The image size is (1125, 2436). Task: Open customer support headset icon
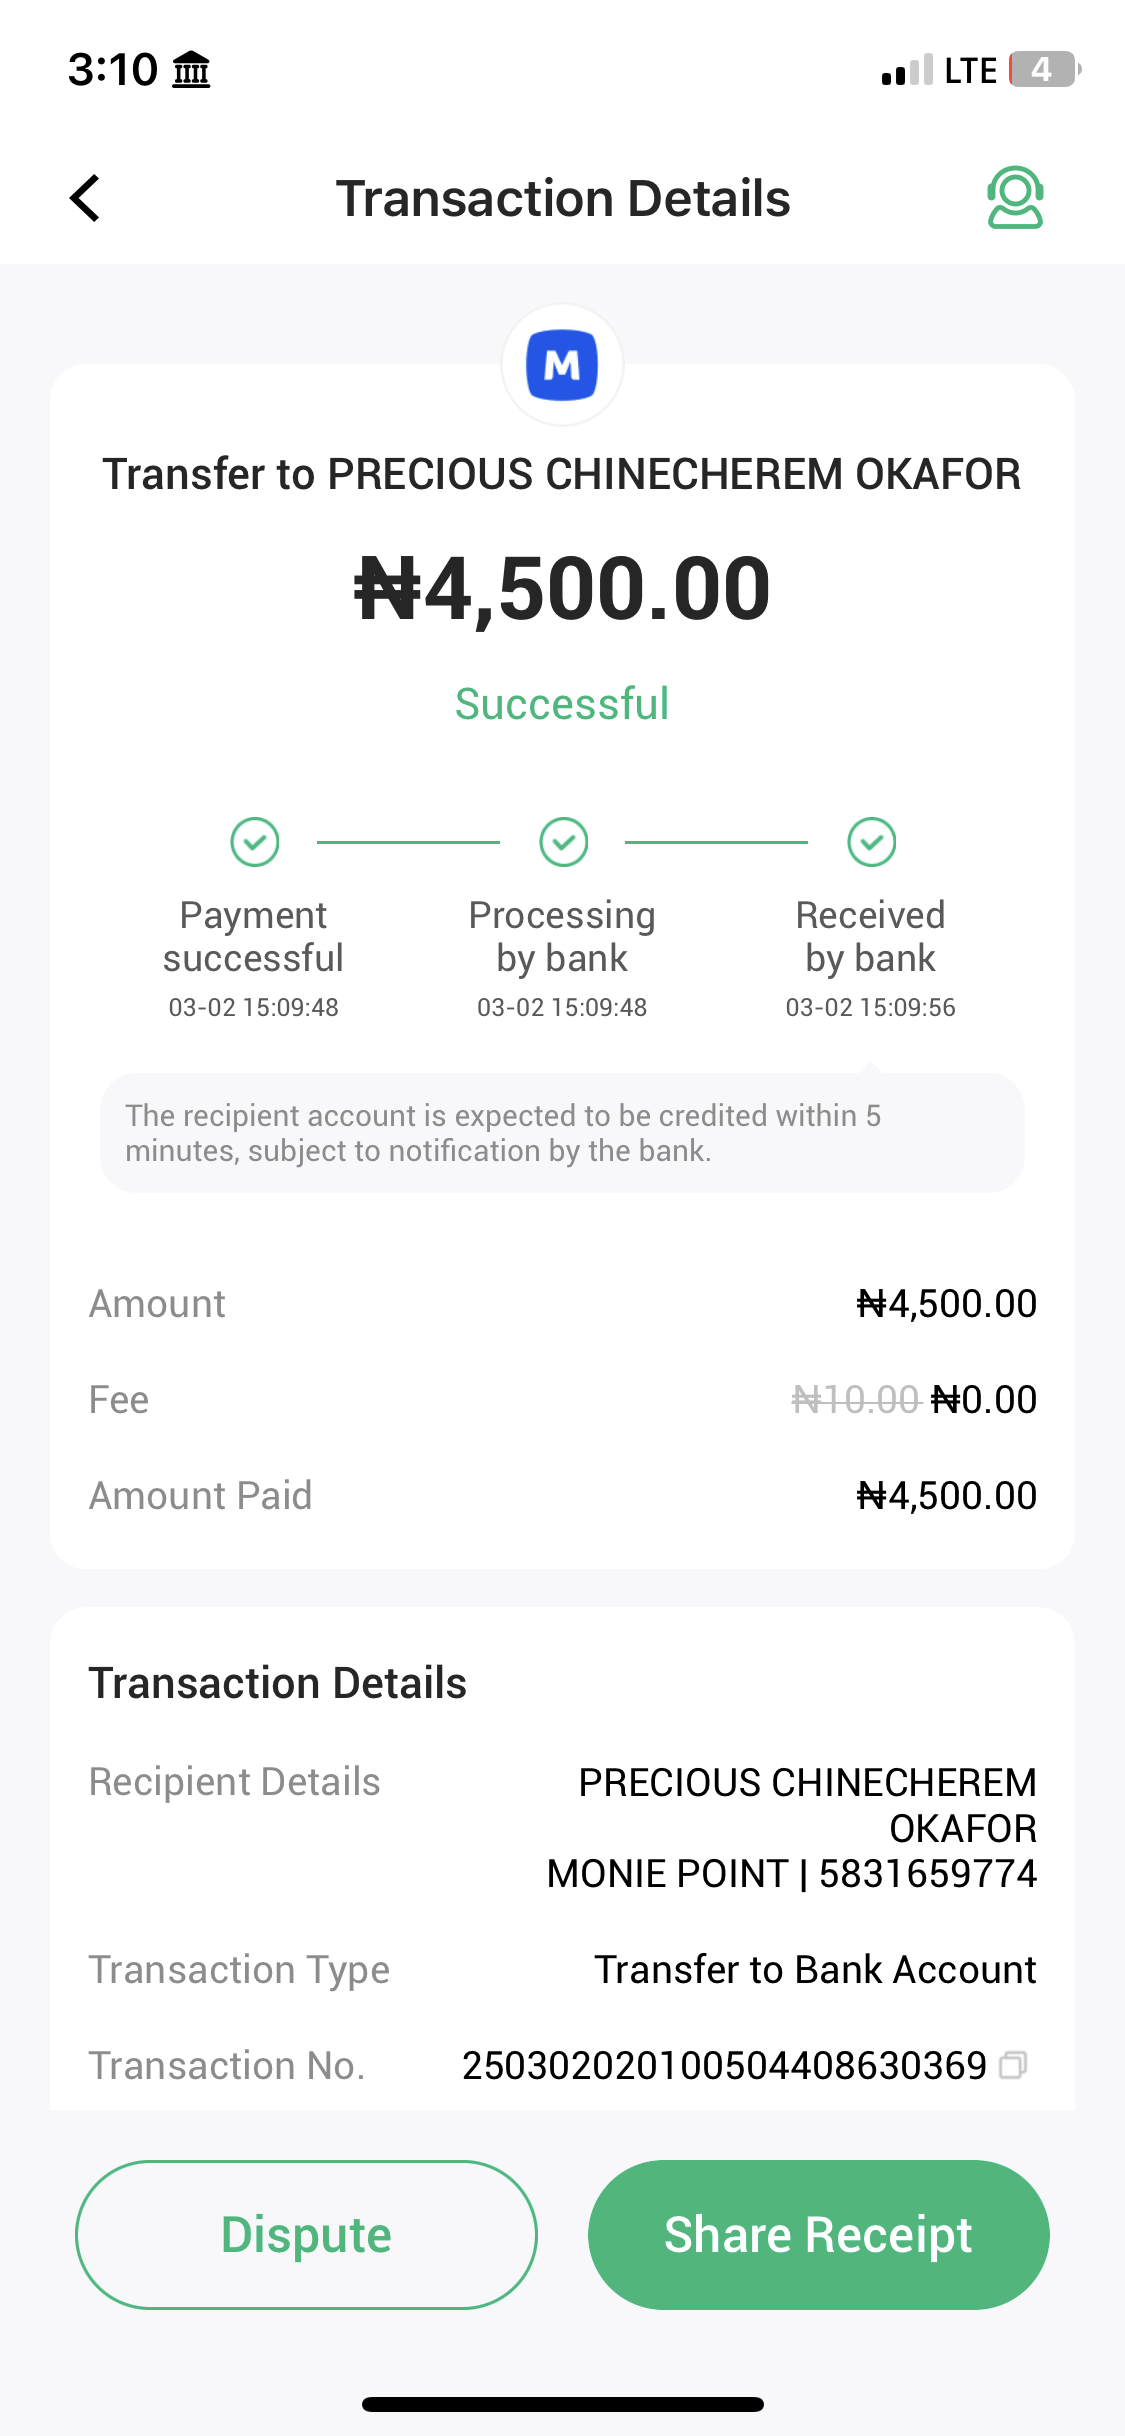click(x=1015, y=198)
